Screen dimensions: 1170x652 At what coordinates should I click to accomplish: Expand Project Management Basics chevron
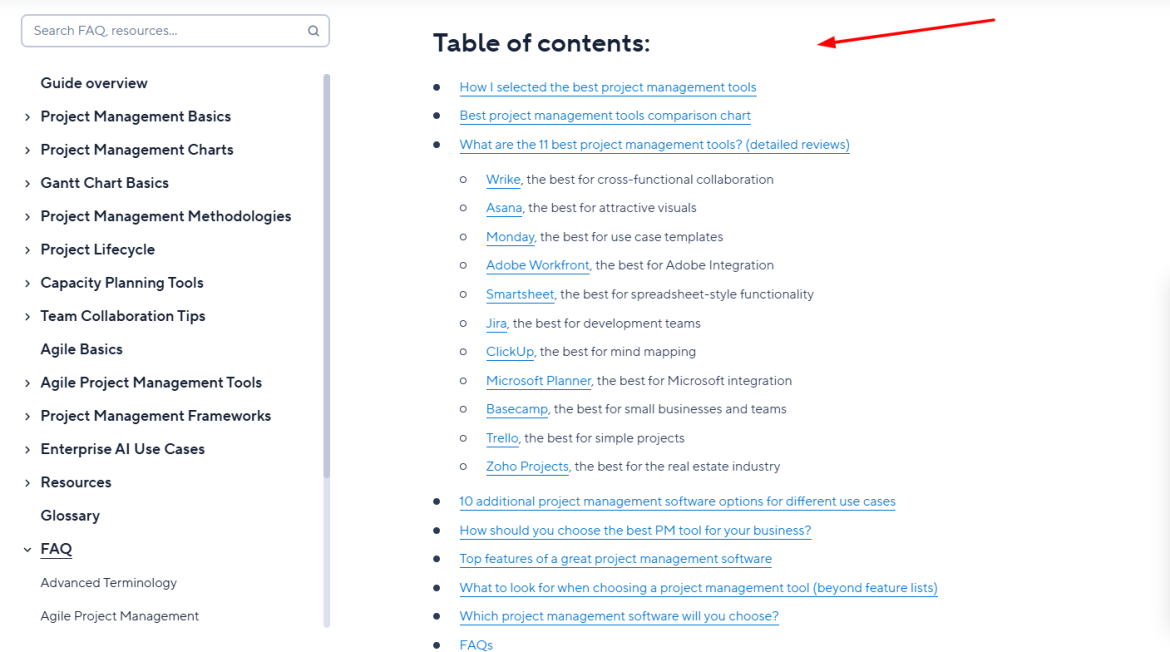pos(28,117)
